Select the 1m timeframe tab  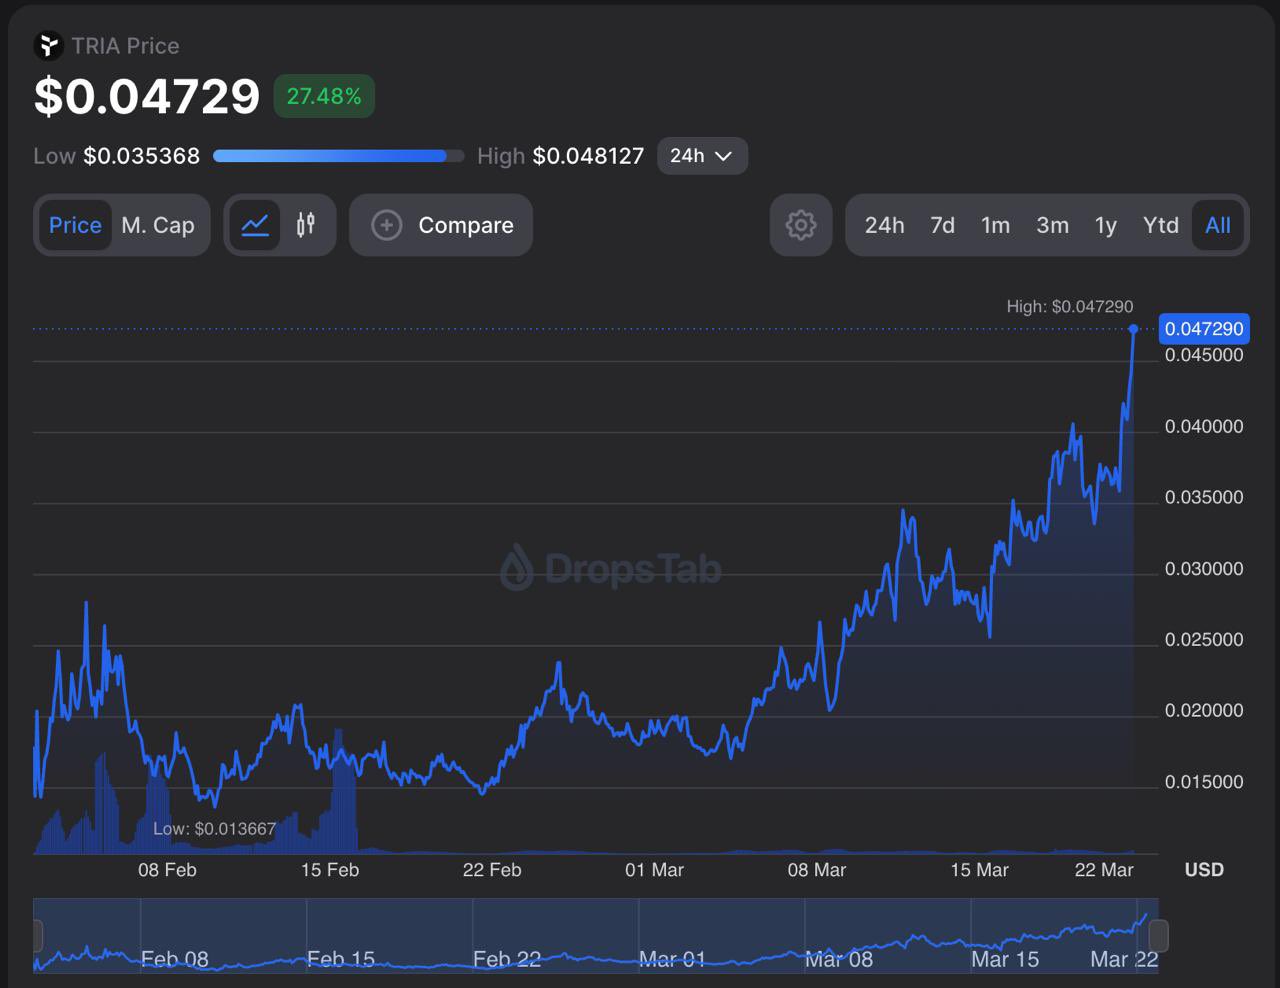click(995, 225)
